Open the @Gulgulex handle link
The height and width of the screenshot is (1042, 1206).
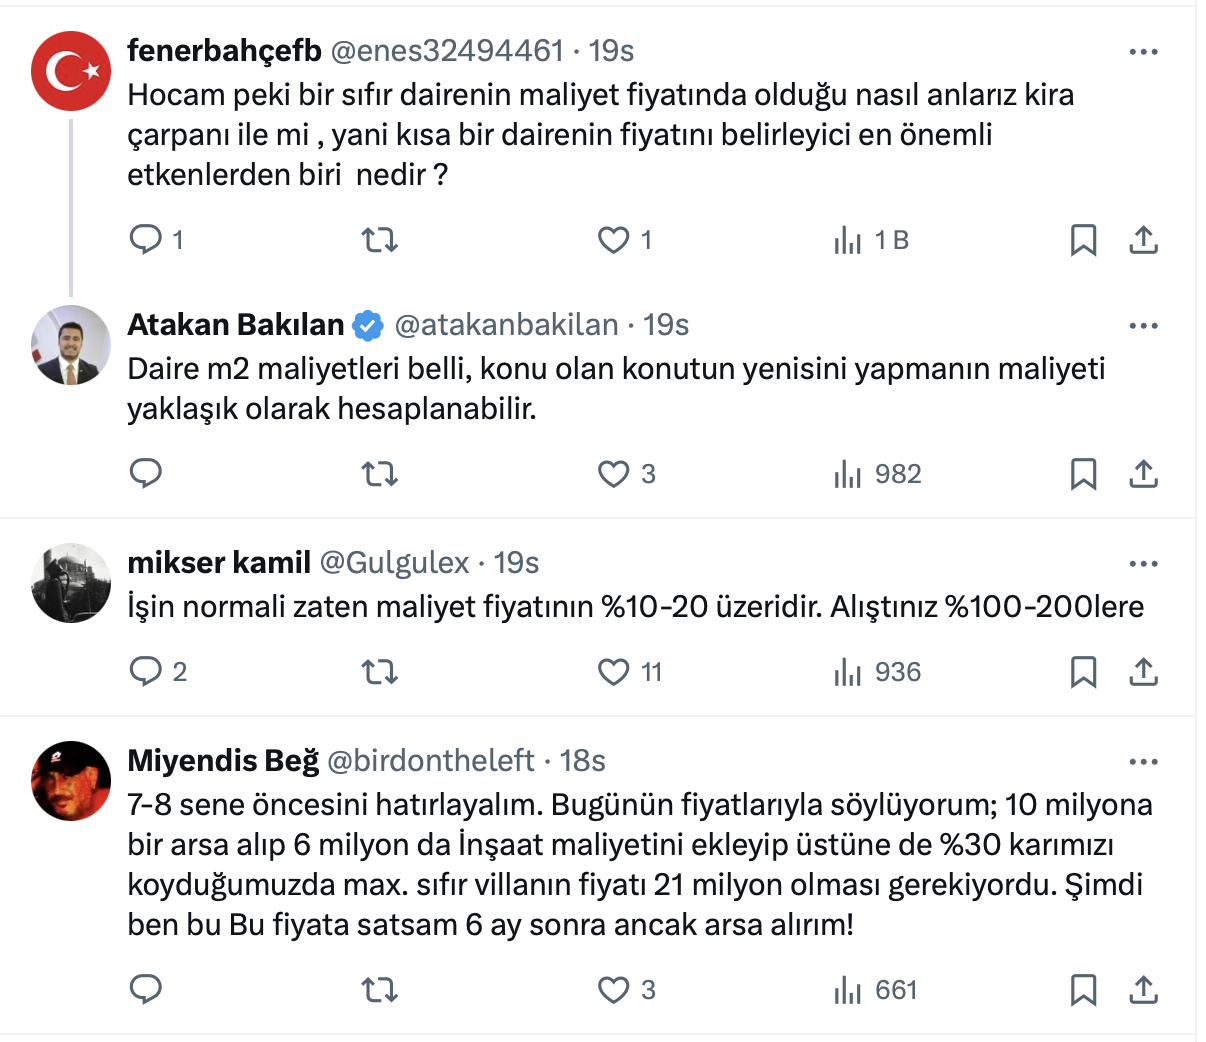coord(394,563)
